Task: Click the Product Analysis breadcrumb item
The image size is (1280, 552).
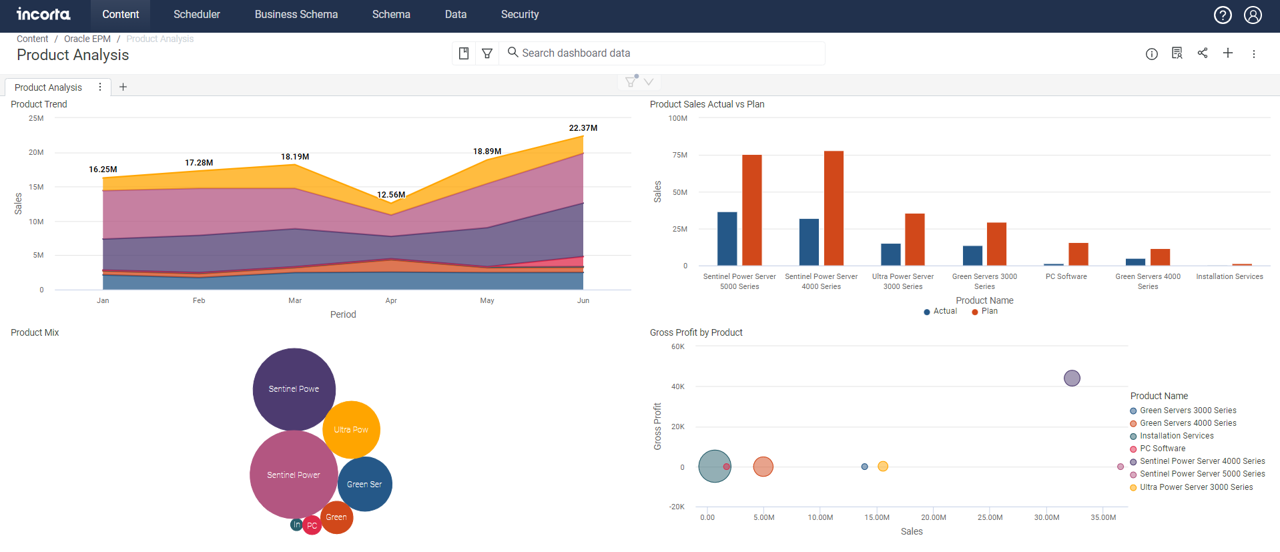Action: (160, 39)
